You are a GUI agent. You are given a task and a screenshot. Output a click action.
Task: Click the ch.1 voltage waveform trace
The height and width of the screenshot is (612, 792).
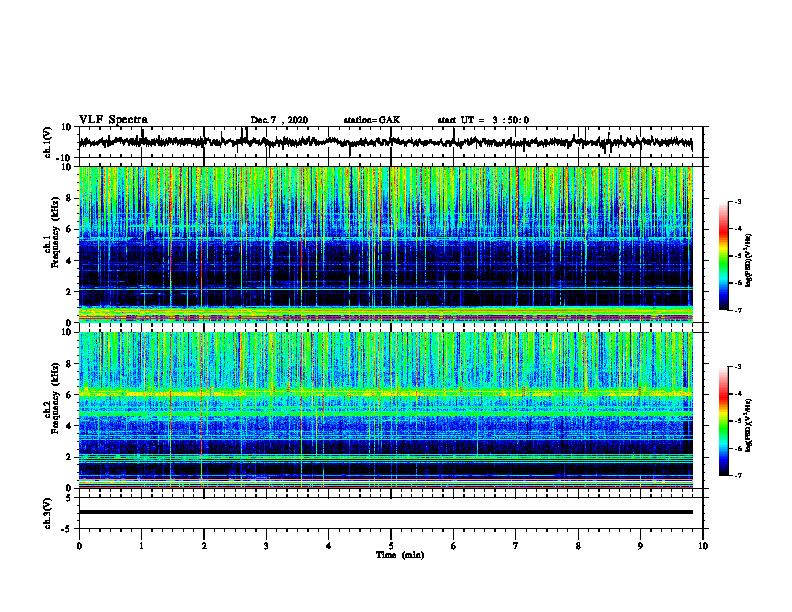tap(385, 142)
